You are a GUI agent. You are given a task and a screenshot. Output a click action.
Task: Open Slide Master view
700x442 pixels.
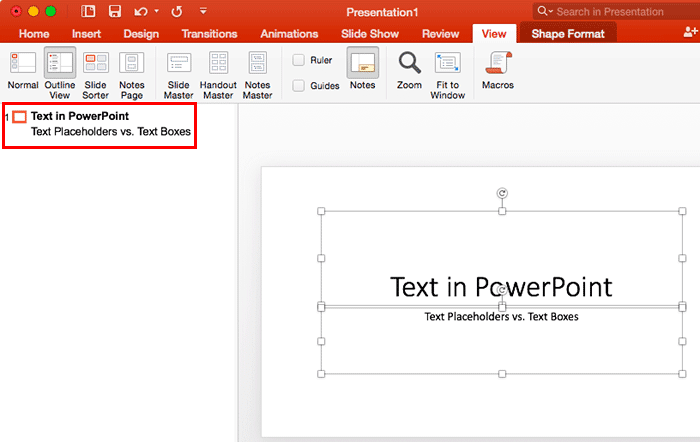point(179,75)
